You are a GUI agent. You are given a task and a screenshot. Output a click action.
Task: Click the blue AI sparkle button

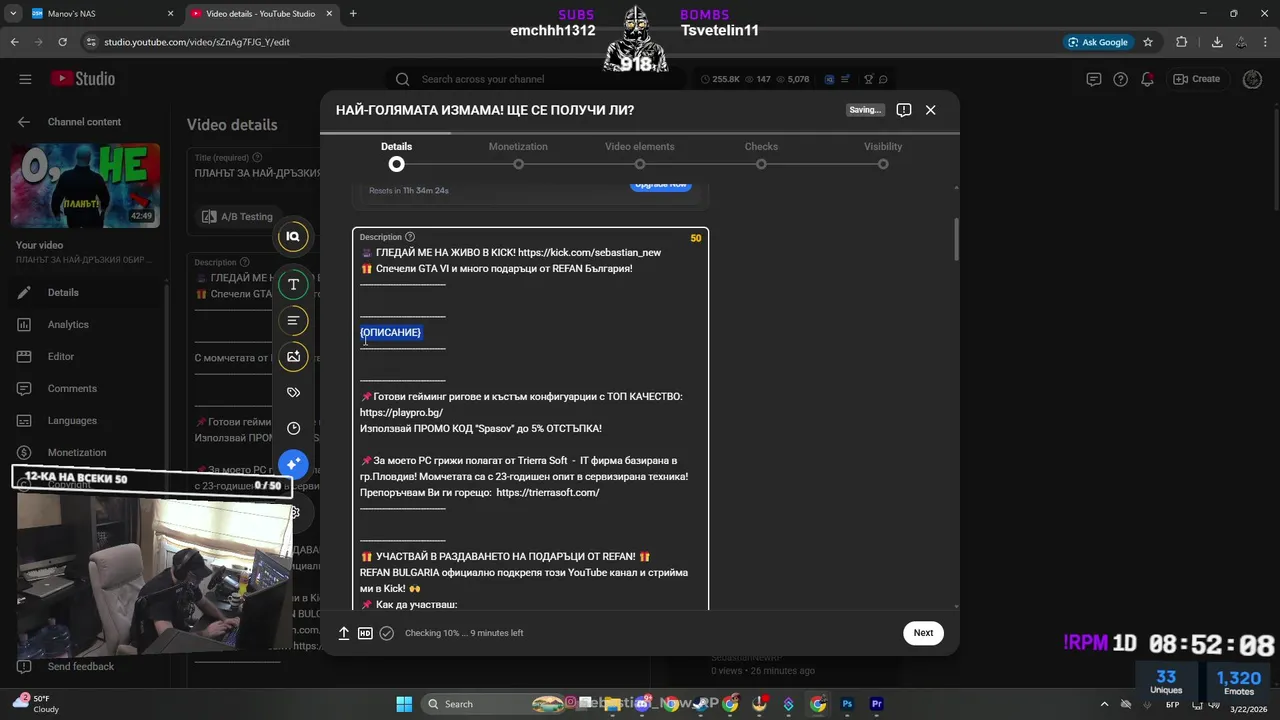point(293,464)
